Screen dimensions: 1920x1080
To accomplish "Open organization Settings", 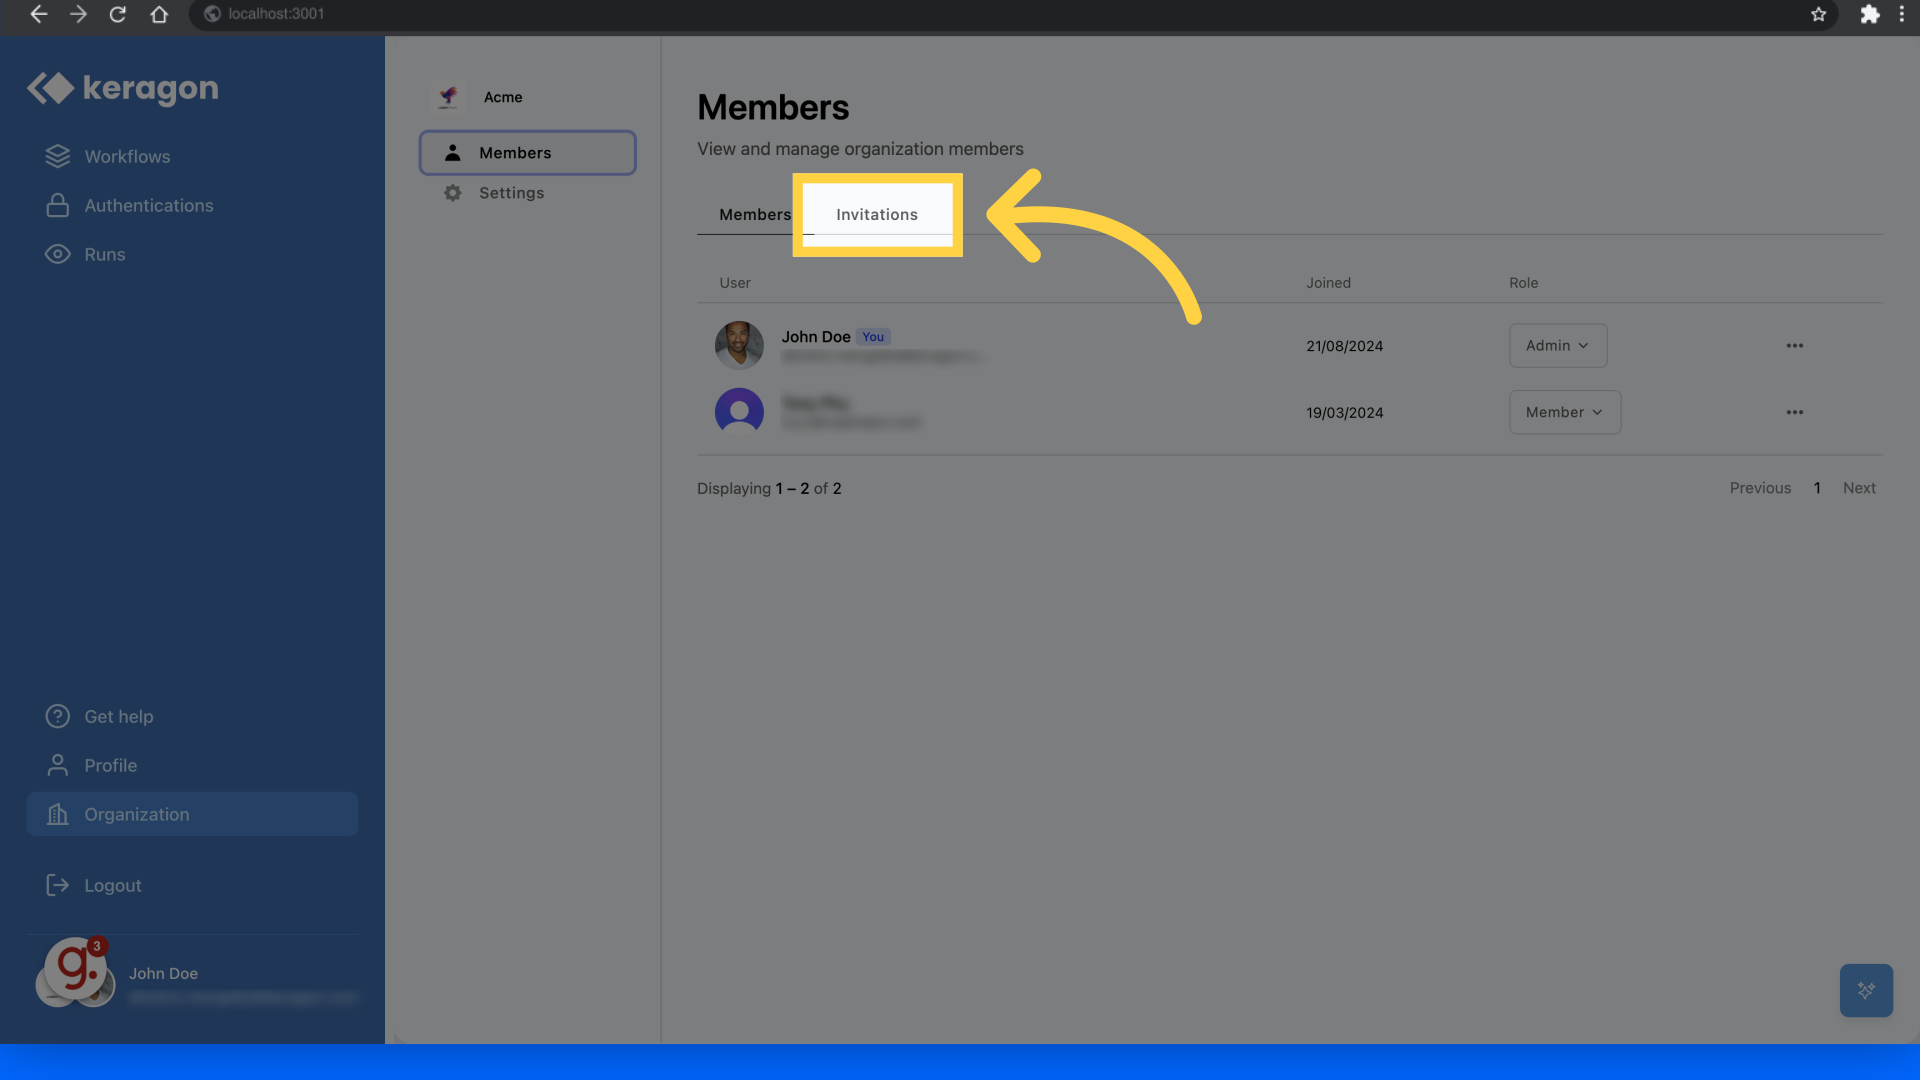I will (511, 193).
